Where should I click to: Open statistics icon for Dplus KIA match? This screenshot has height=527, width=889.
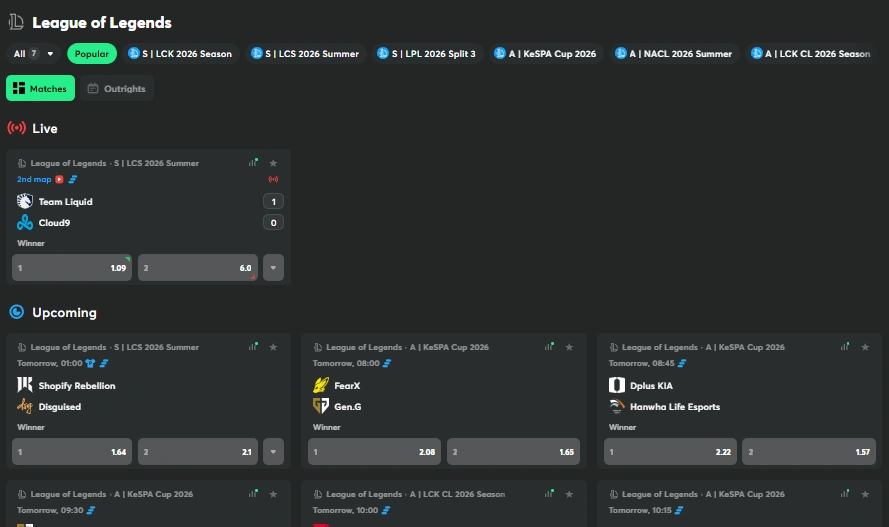pos(845,347)
